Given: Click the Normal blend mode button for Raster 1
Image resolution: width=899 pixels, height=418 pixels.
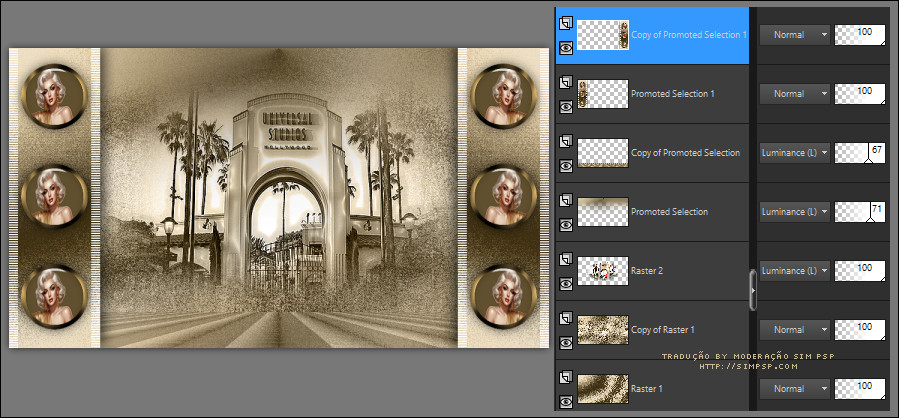Looking at the screenshot, I should pyautogui.click(x=795, y=388).
